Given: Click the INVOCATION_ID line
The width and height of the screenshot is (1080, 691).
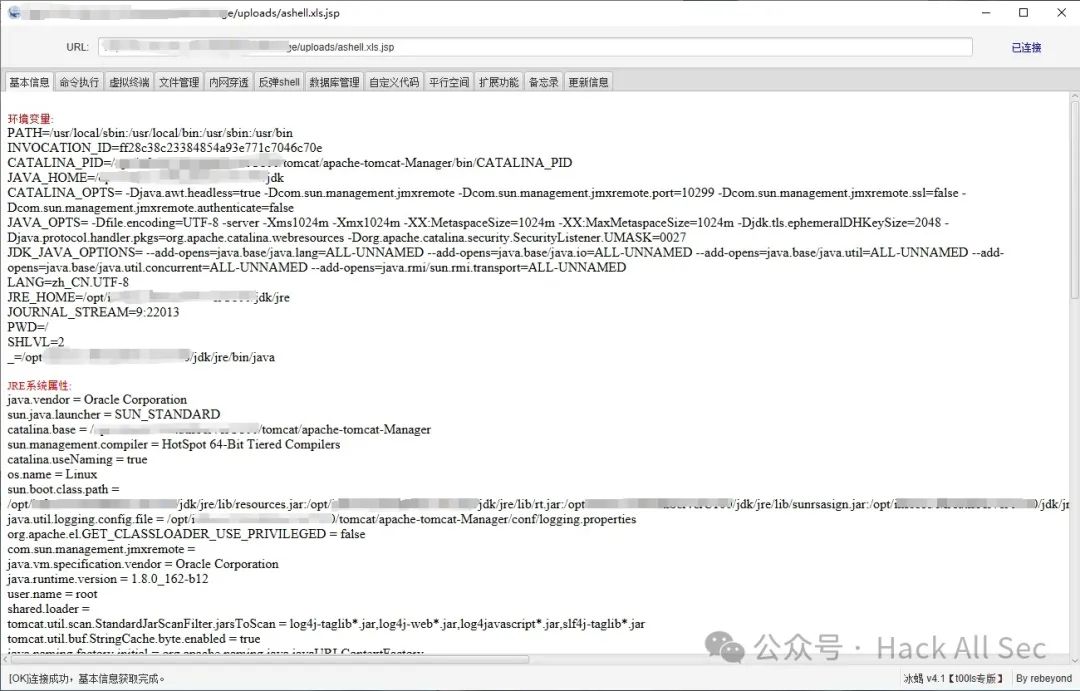Looking at the screenshot, I should (165, 147).
